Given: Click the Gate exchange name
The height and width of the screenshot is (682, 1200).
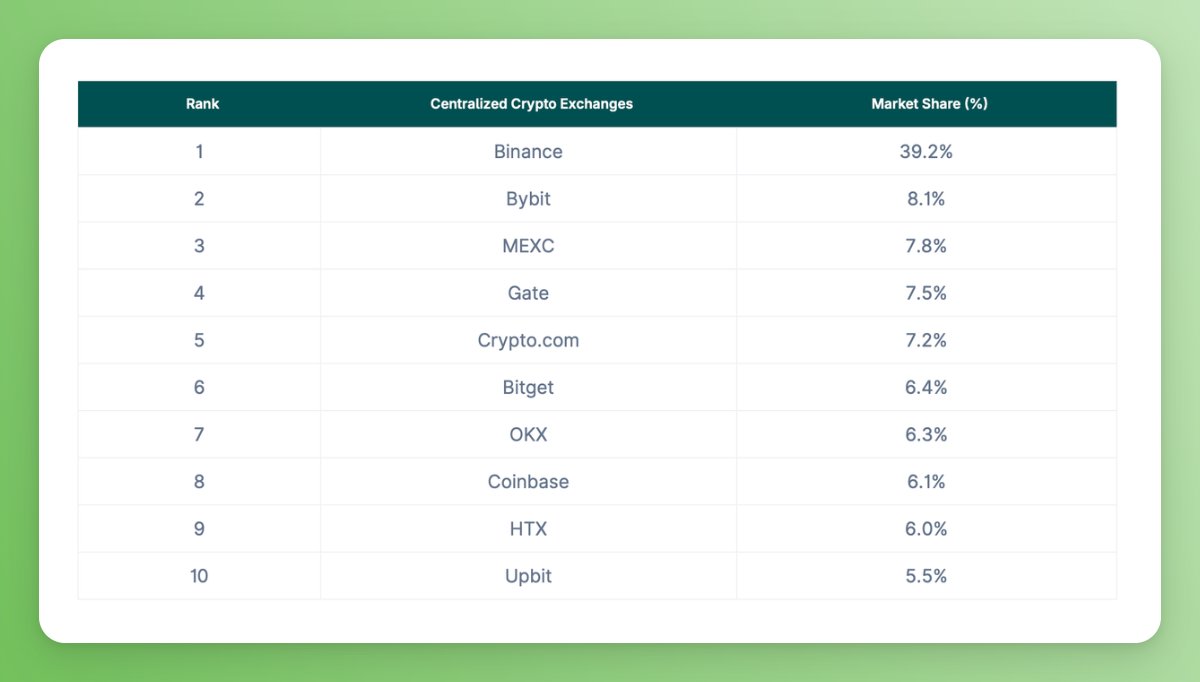Looking at the screenshot, I should [x=528, y=293].
